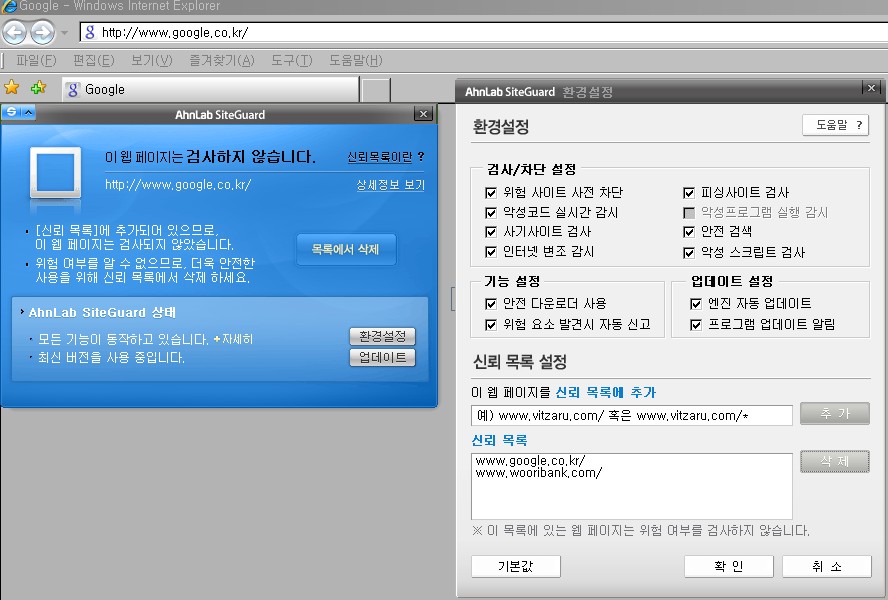Toggle 엔진 자동 업데이트 checkbox
Viewport: 888px width, 600px height.
point(696,304)
